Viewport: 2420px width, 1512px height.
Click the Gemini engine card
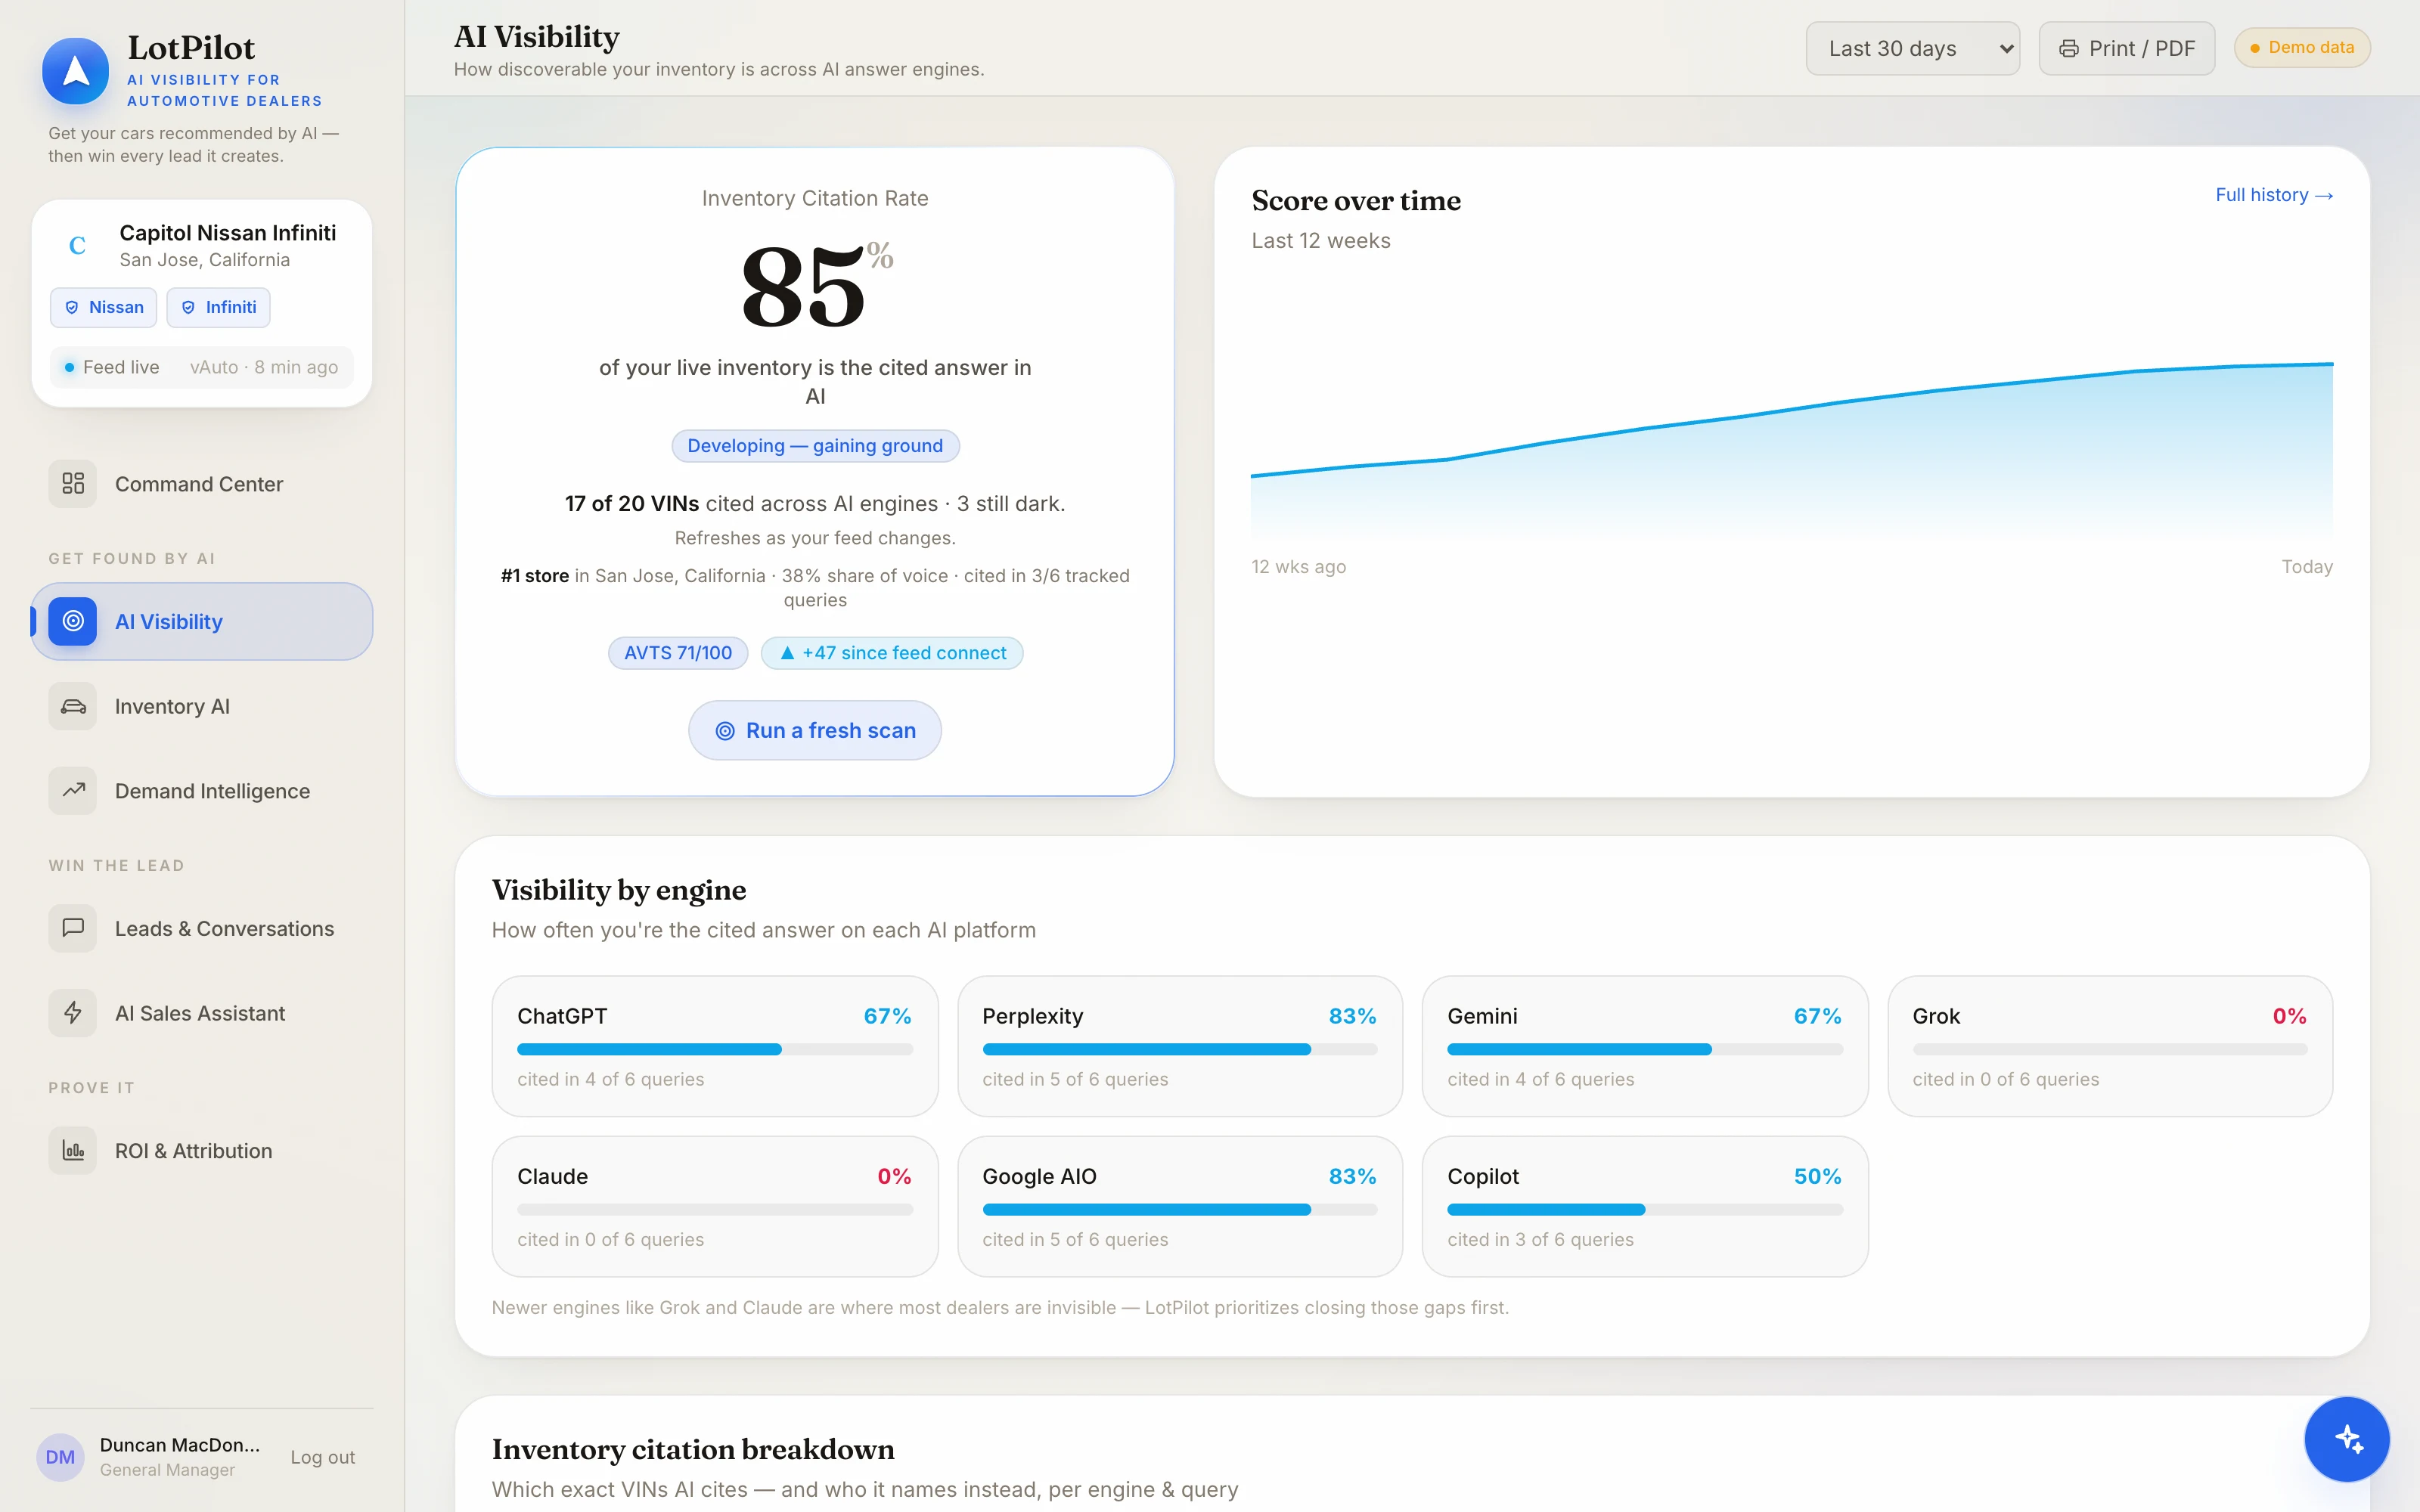coord(1645,1046)
